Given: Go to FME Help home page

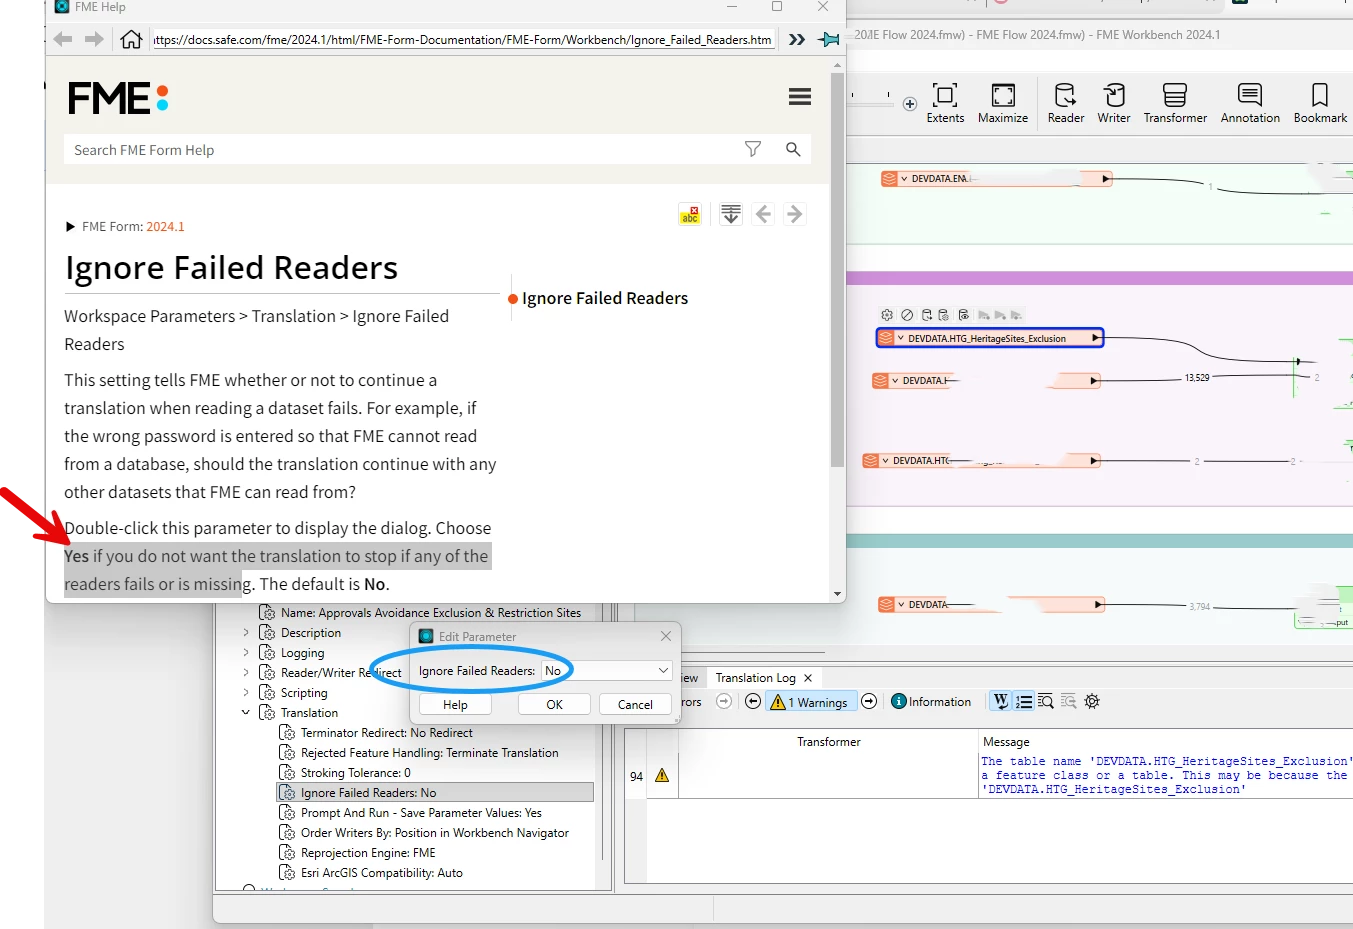Looking at the screenshot, I should pyautogui.click(x=131, y=39).
